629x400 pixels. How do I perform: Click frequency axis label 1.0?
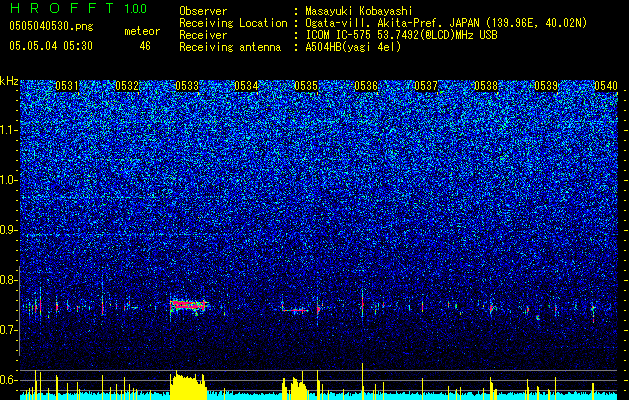[9, 181]
